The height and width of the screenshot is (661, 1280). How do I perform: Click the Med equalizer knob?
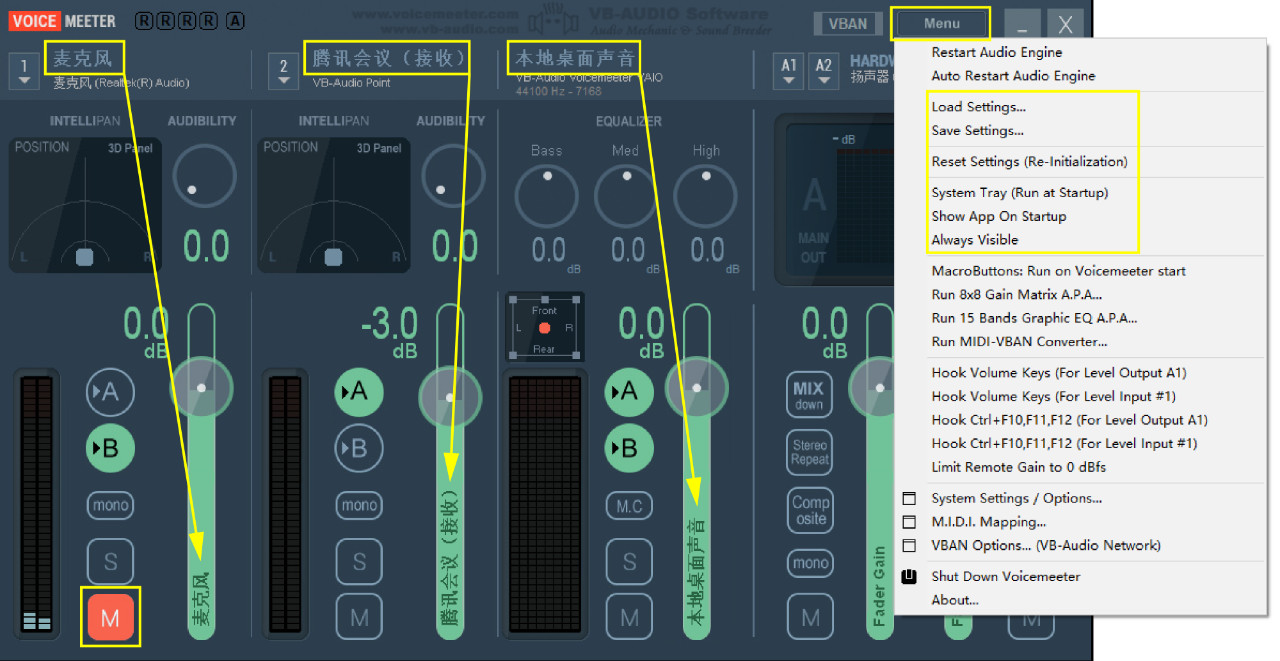626,195
